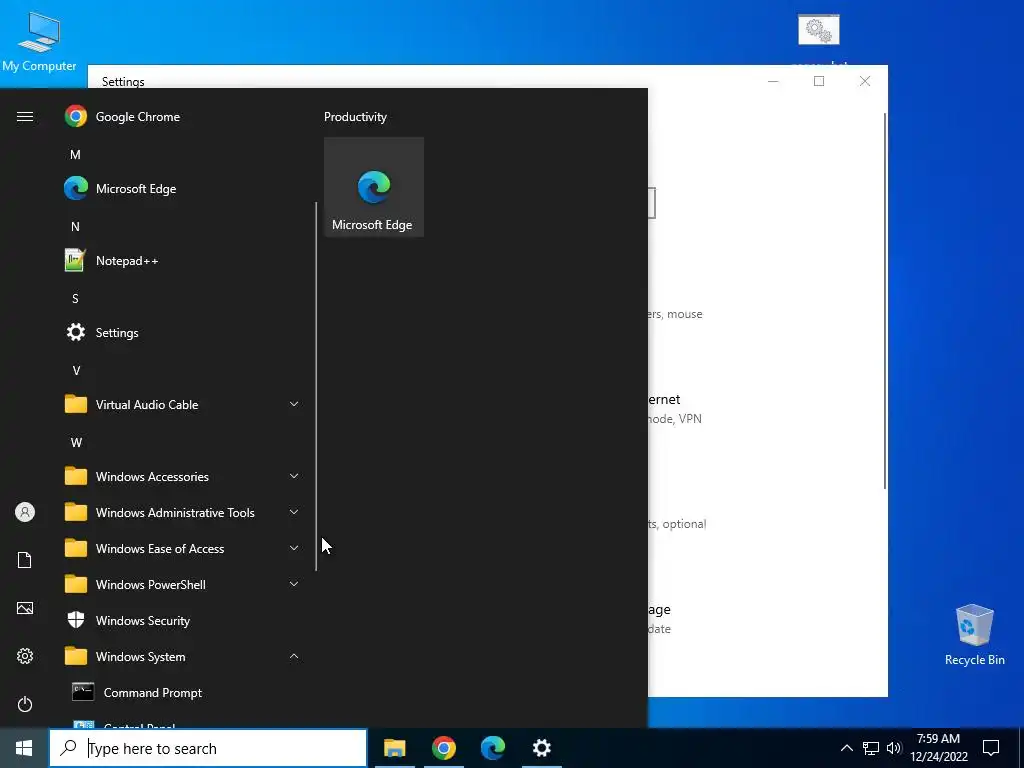Jump to letter N section header
This screenshot has height=768, width=1024.
(x=75, y=227)
